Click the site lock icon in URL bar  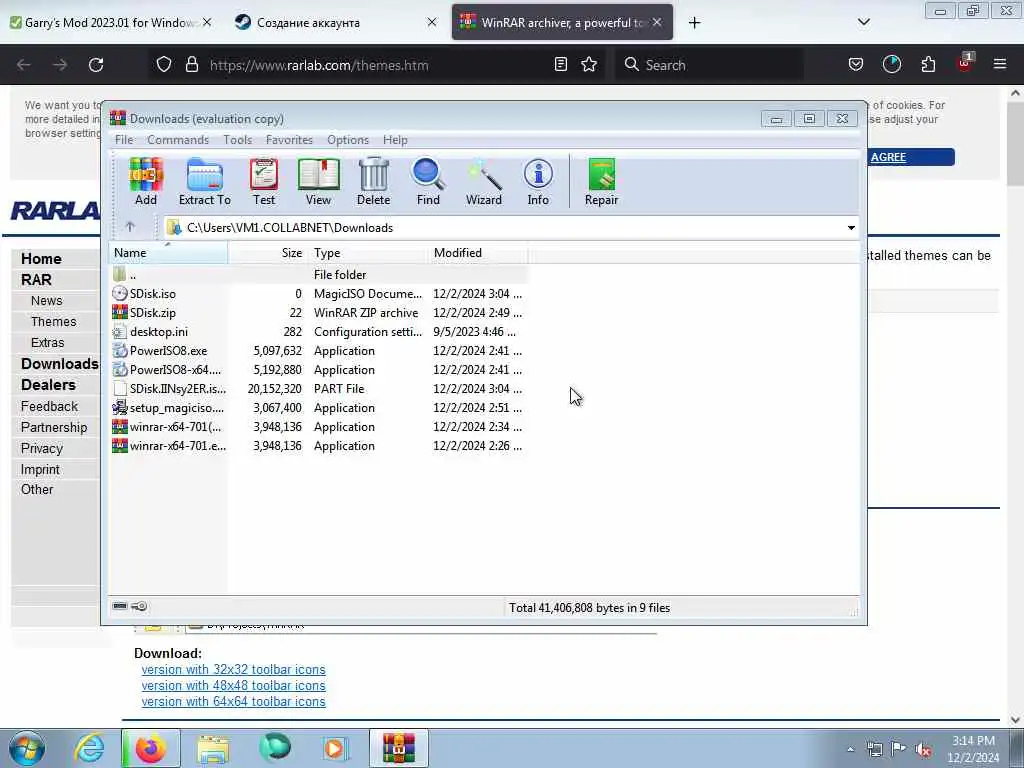191,65
